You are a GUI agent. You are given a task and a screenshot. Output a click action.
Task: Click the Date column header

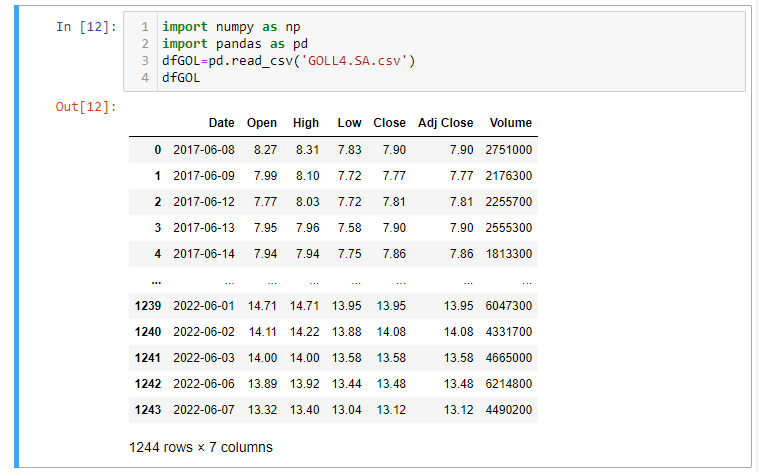point(221,123)
